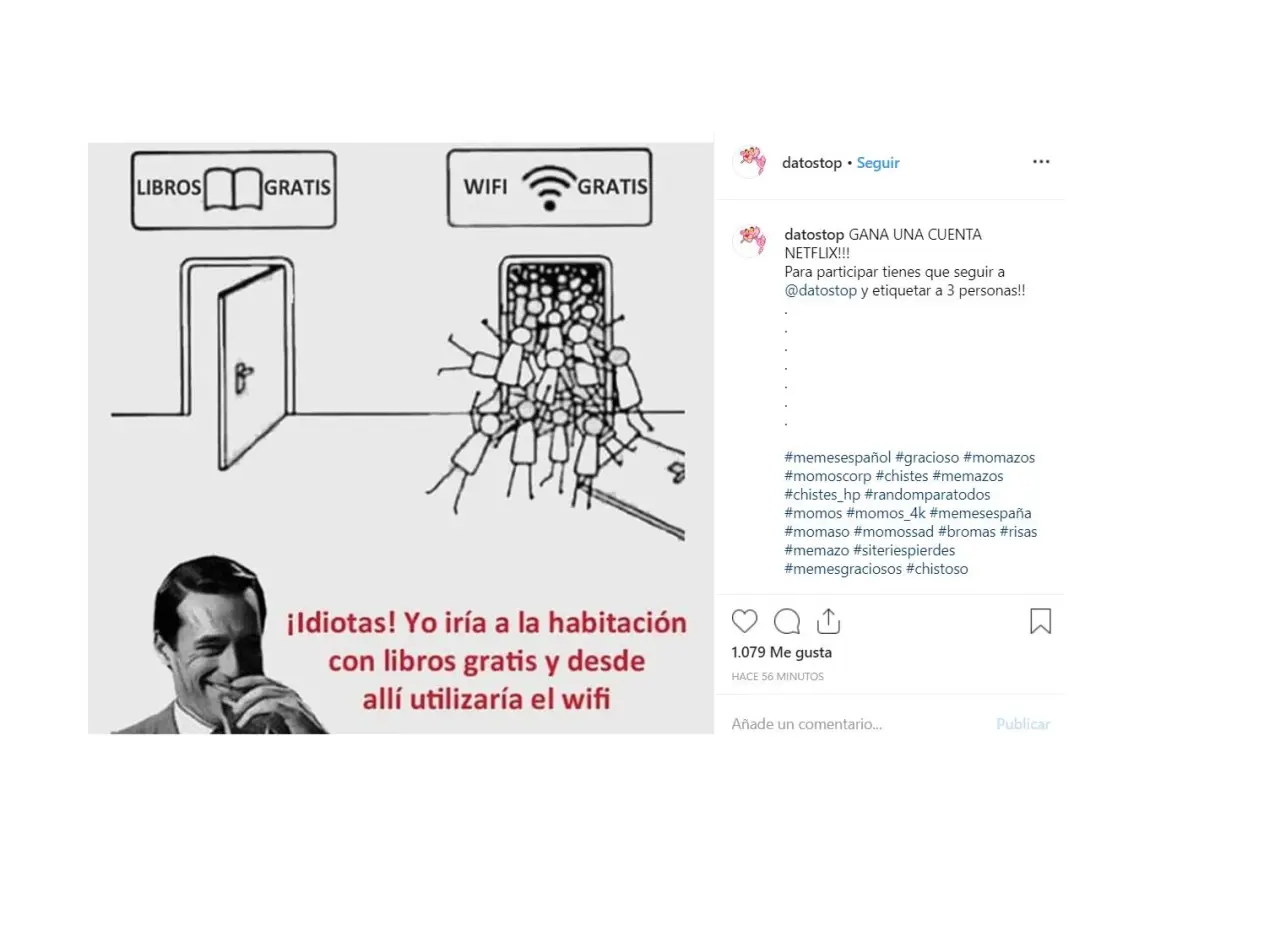The width and height of the screenshot is (1280, 925).
Task: Open the three-dot more options menu
Action: tap(1041, 162)
